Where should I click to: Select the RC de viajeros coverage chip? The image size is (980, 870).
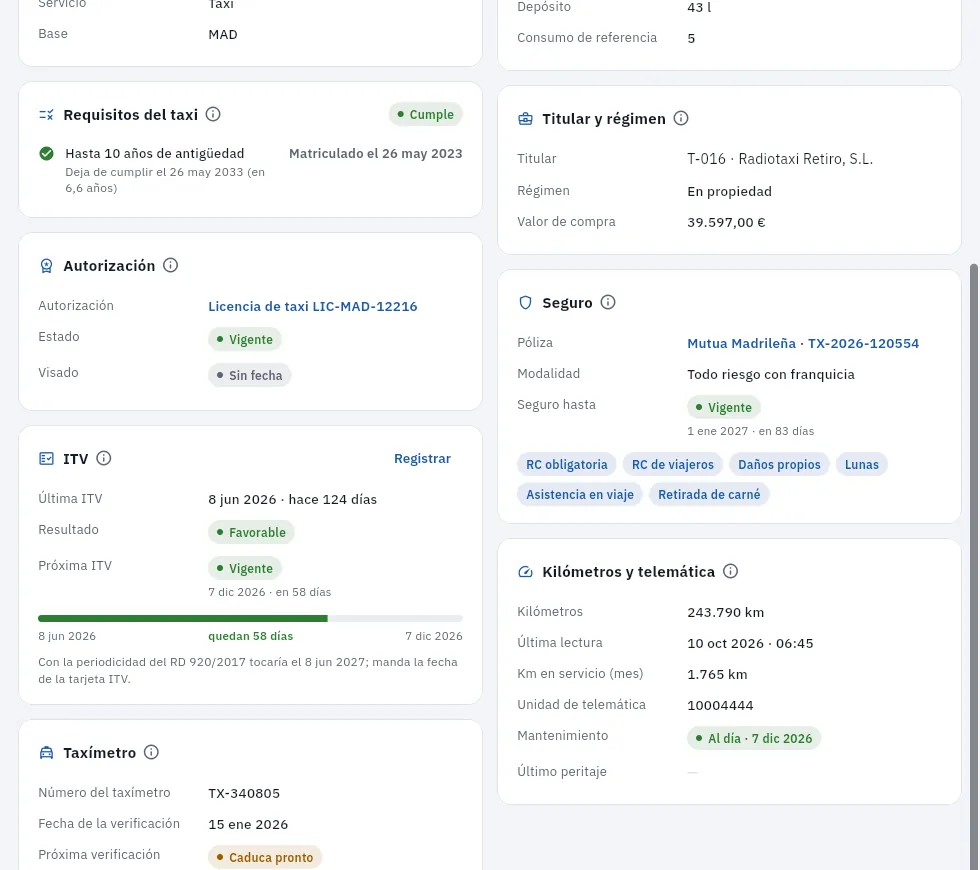tap(672, 464)
